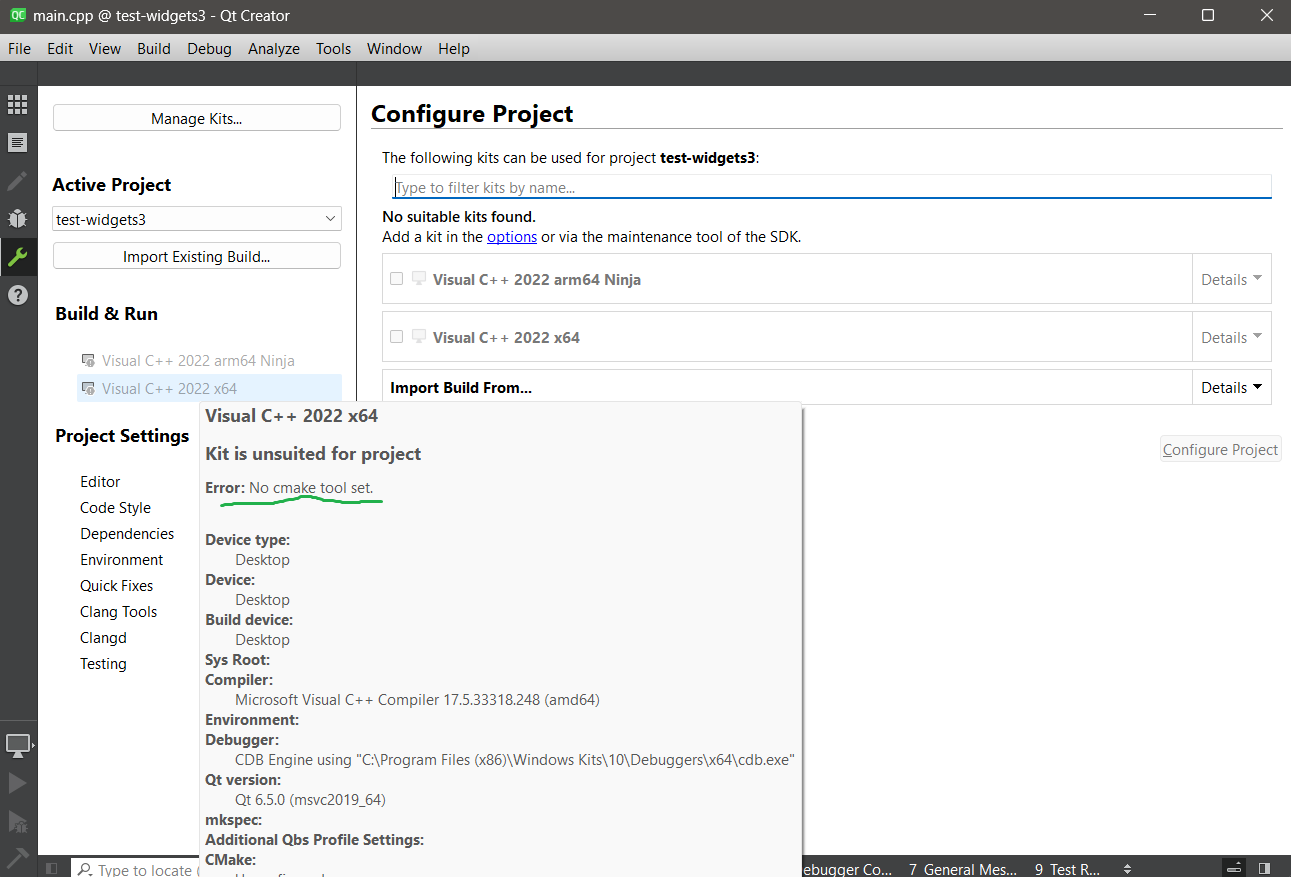Build project using the hammer icon
Image resolution: width=1291 pixels, height=877 pixels.
point(17,857)
